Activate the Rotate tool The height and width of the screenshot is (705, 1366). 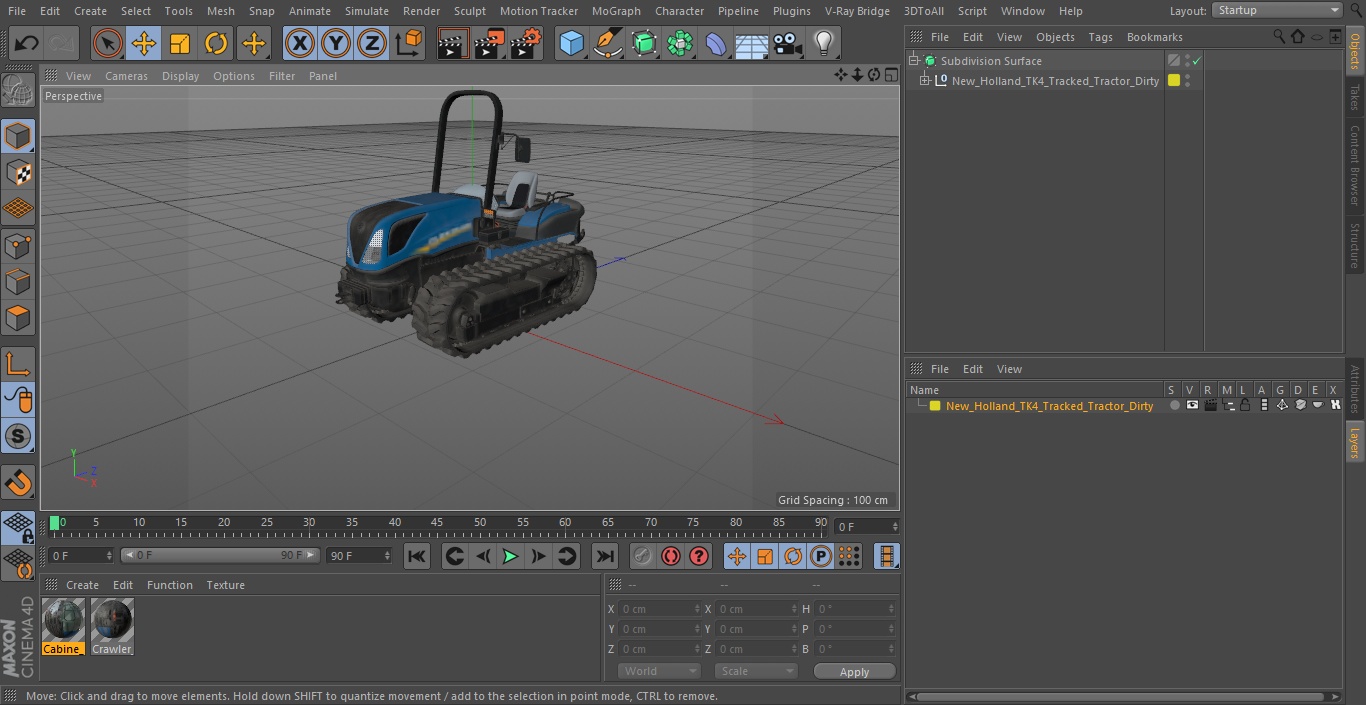tap(216, 43)
